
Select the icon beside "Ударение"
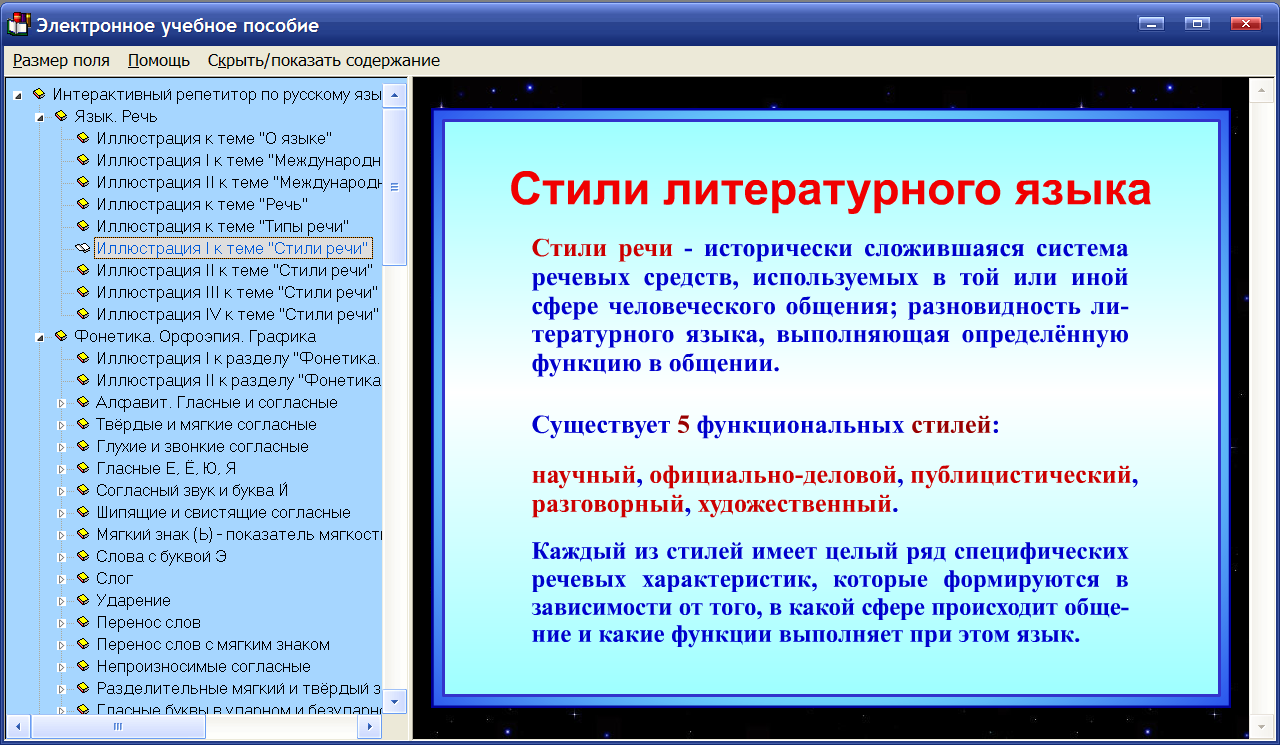pos(80,600)
